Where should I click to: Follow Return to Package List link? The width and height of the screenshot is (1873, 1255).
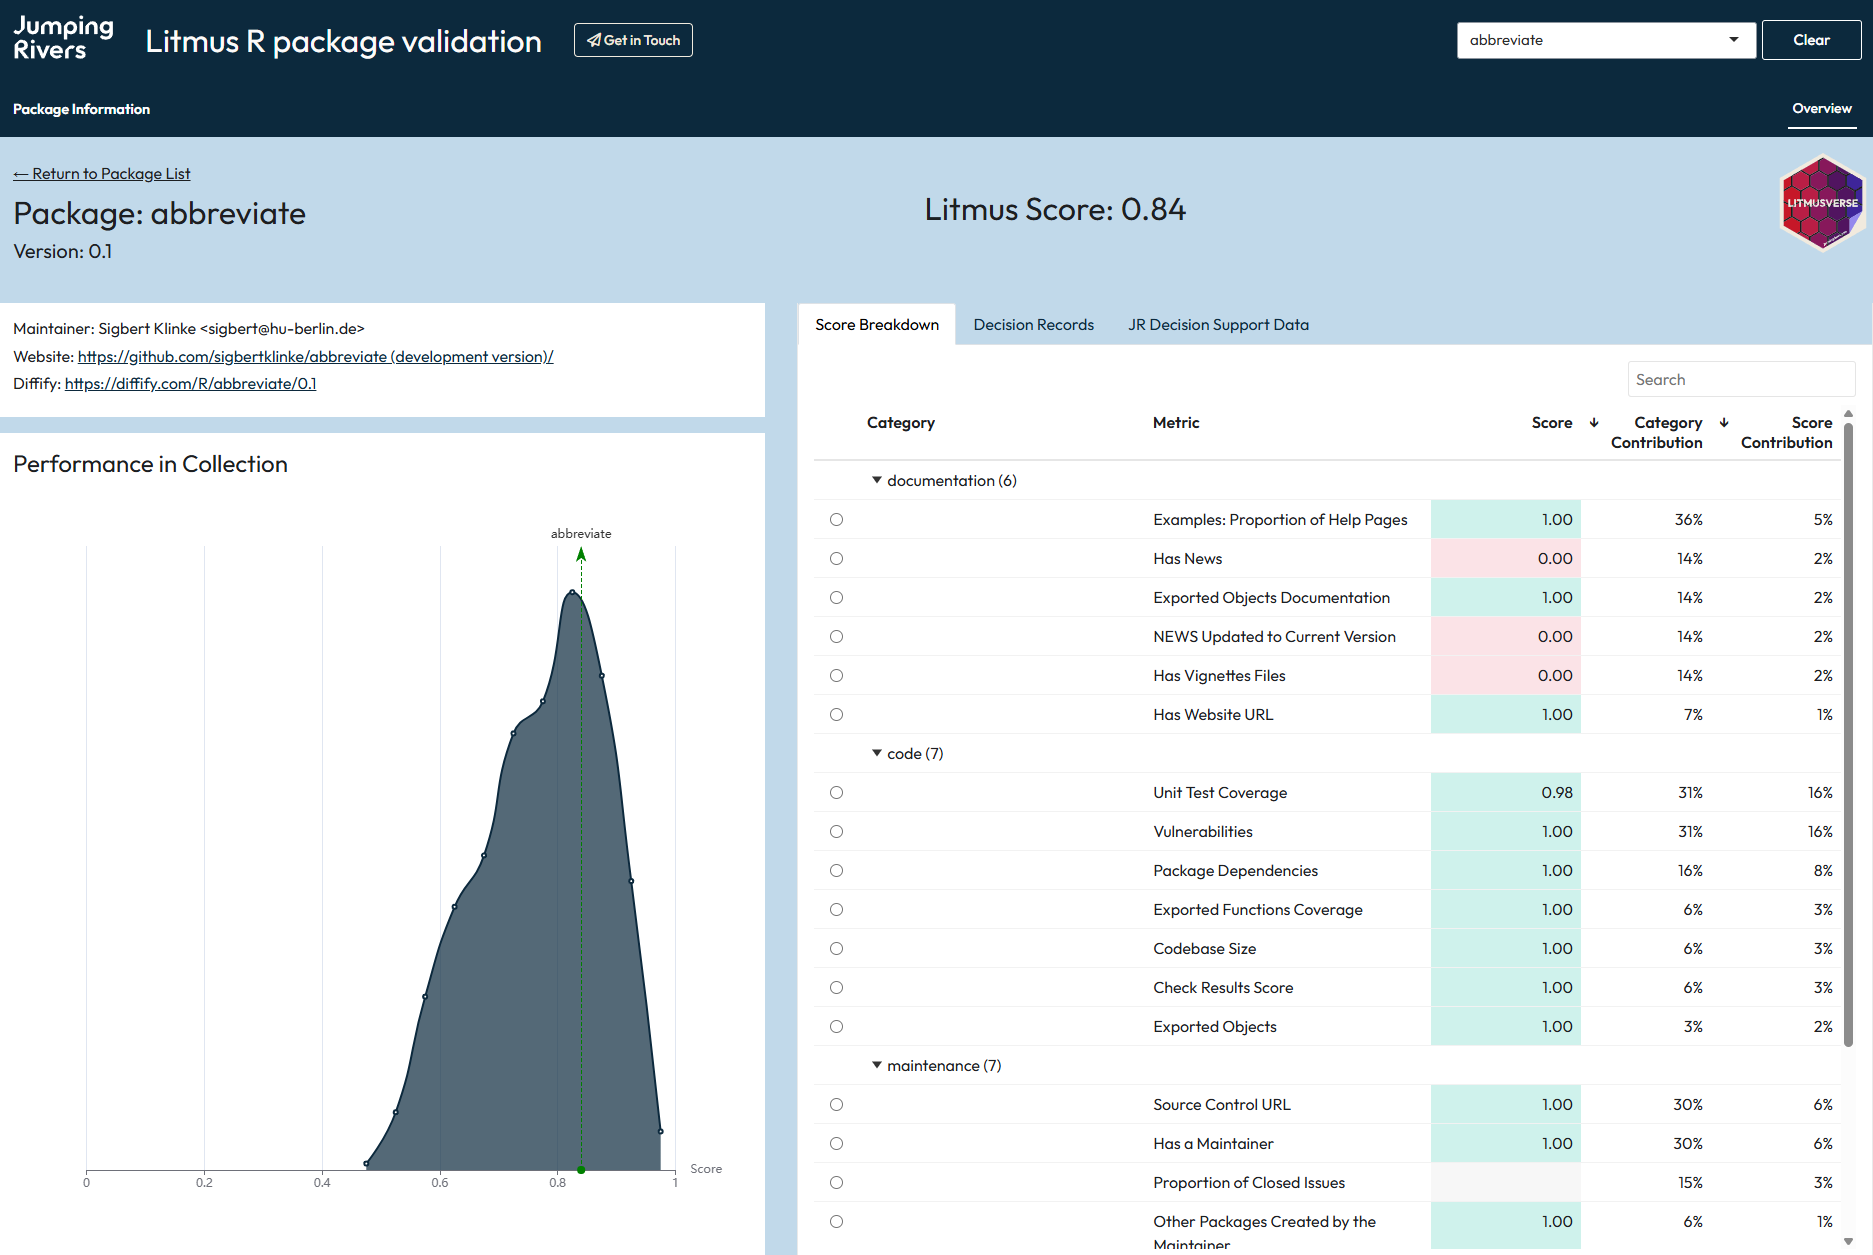[101, 174]
